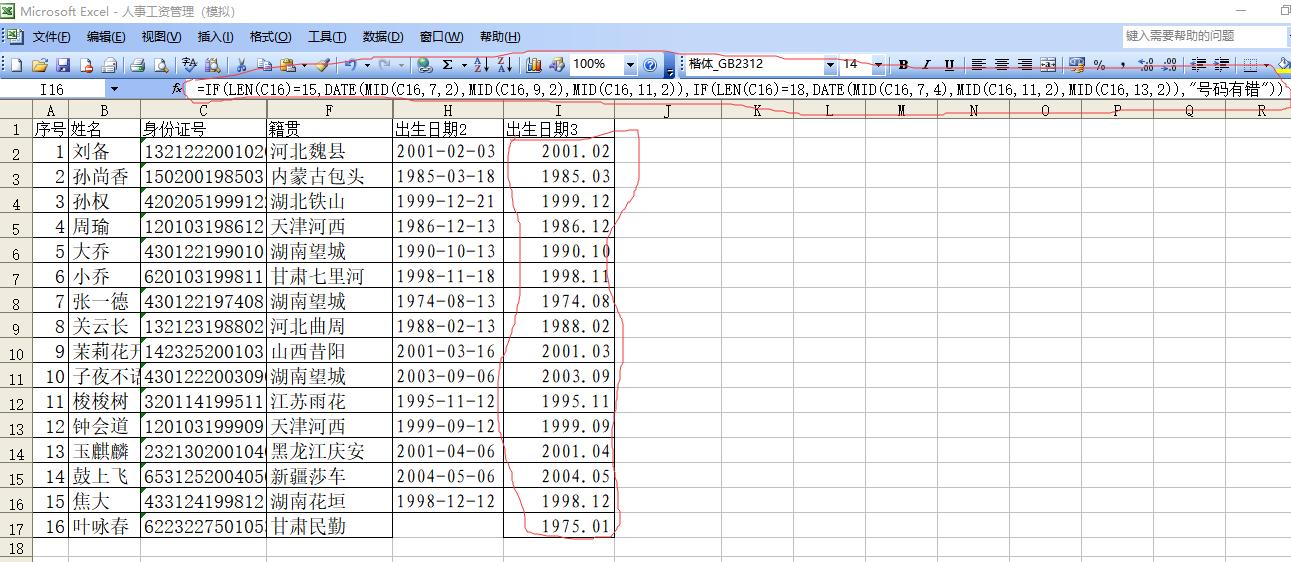Cut selection with the scissors icon

(x=241, y=65)
